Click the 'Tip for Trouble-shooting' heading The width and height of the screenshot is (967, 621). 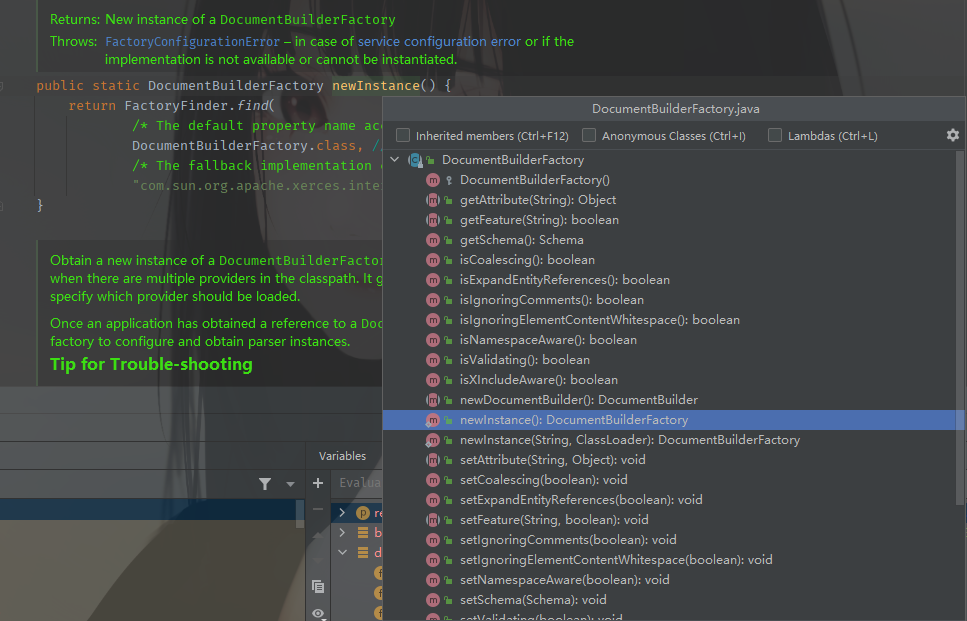[151, 364]
